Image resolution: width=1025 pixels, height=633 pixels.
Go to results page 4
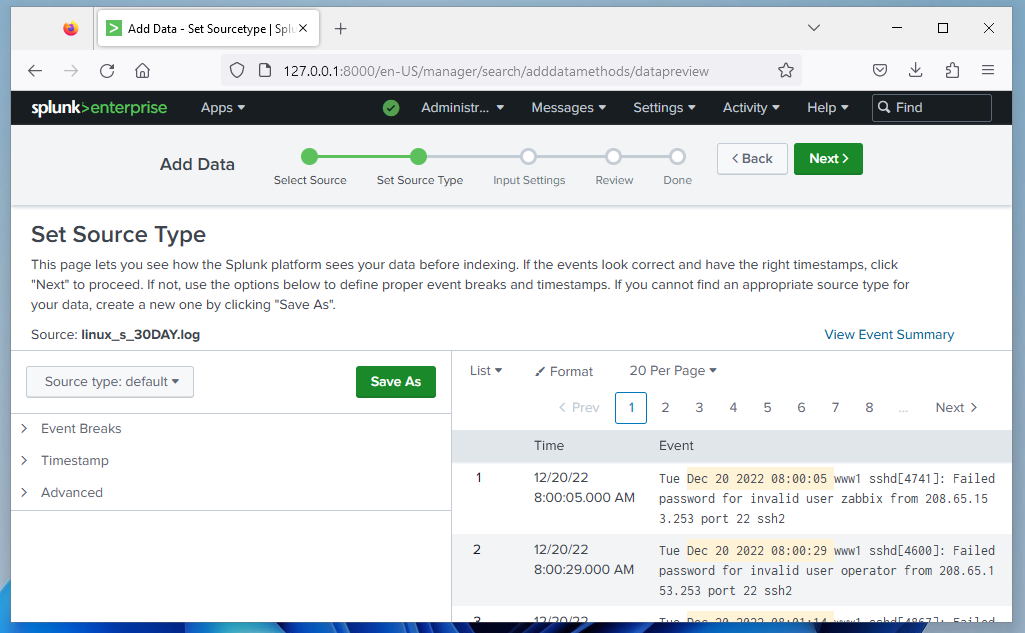[733, 408]
